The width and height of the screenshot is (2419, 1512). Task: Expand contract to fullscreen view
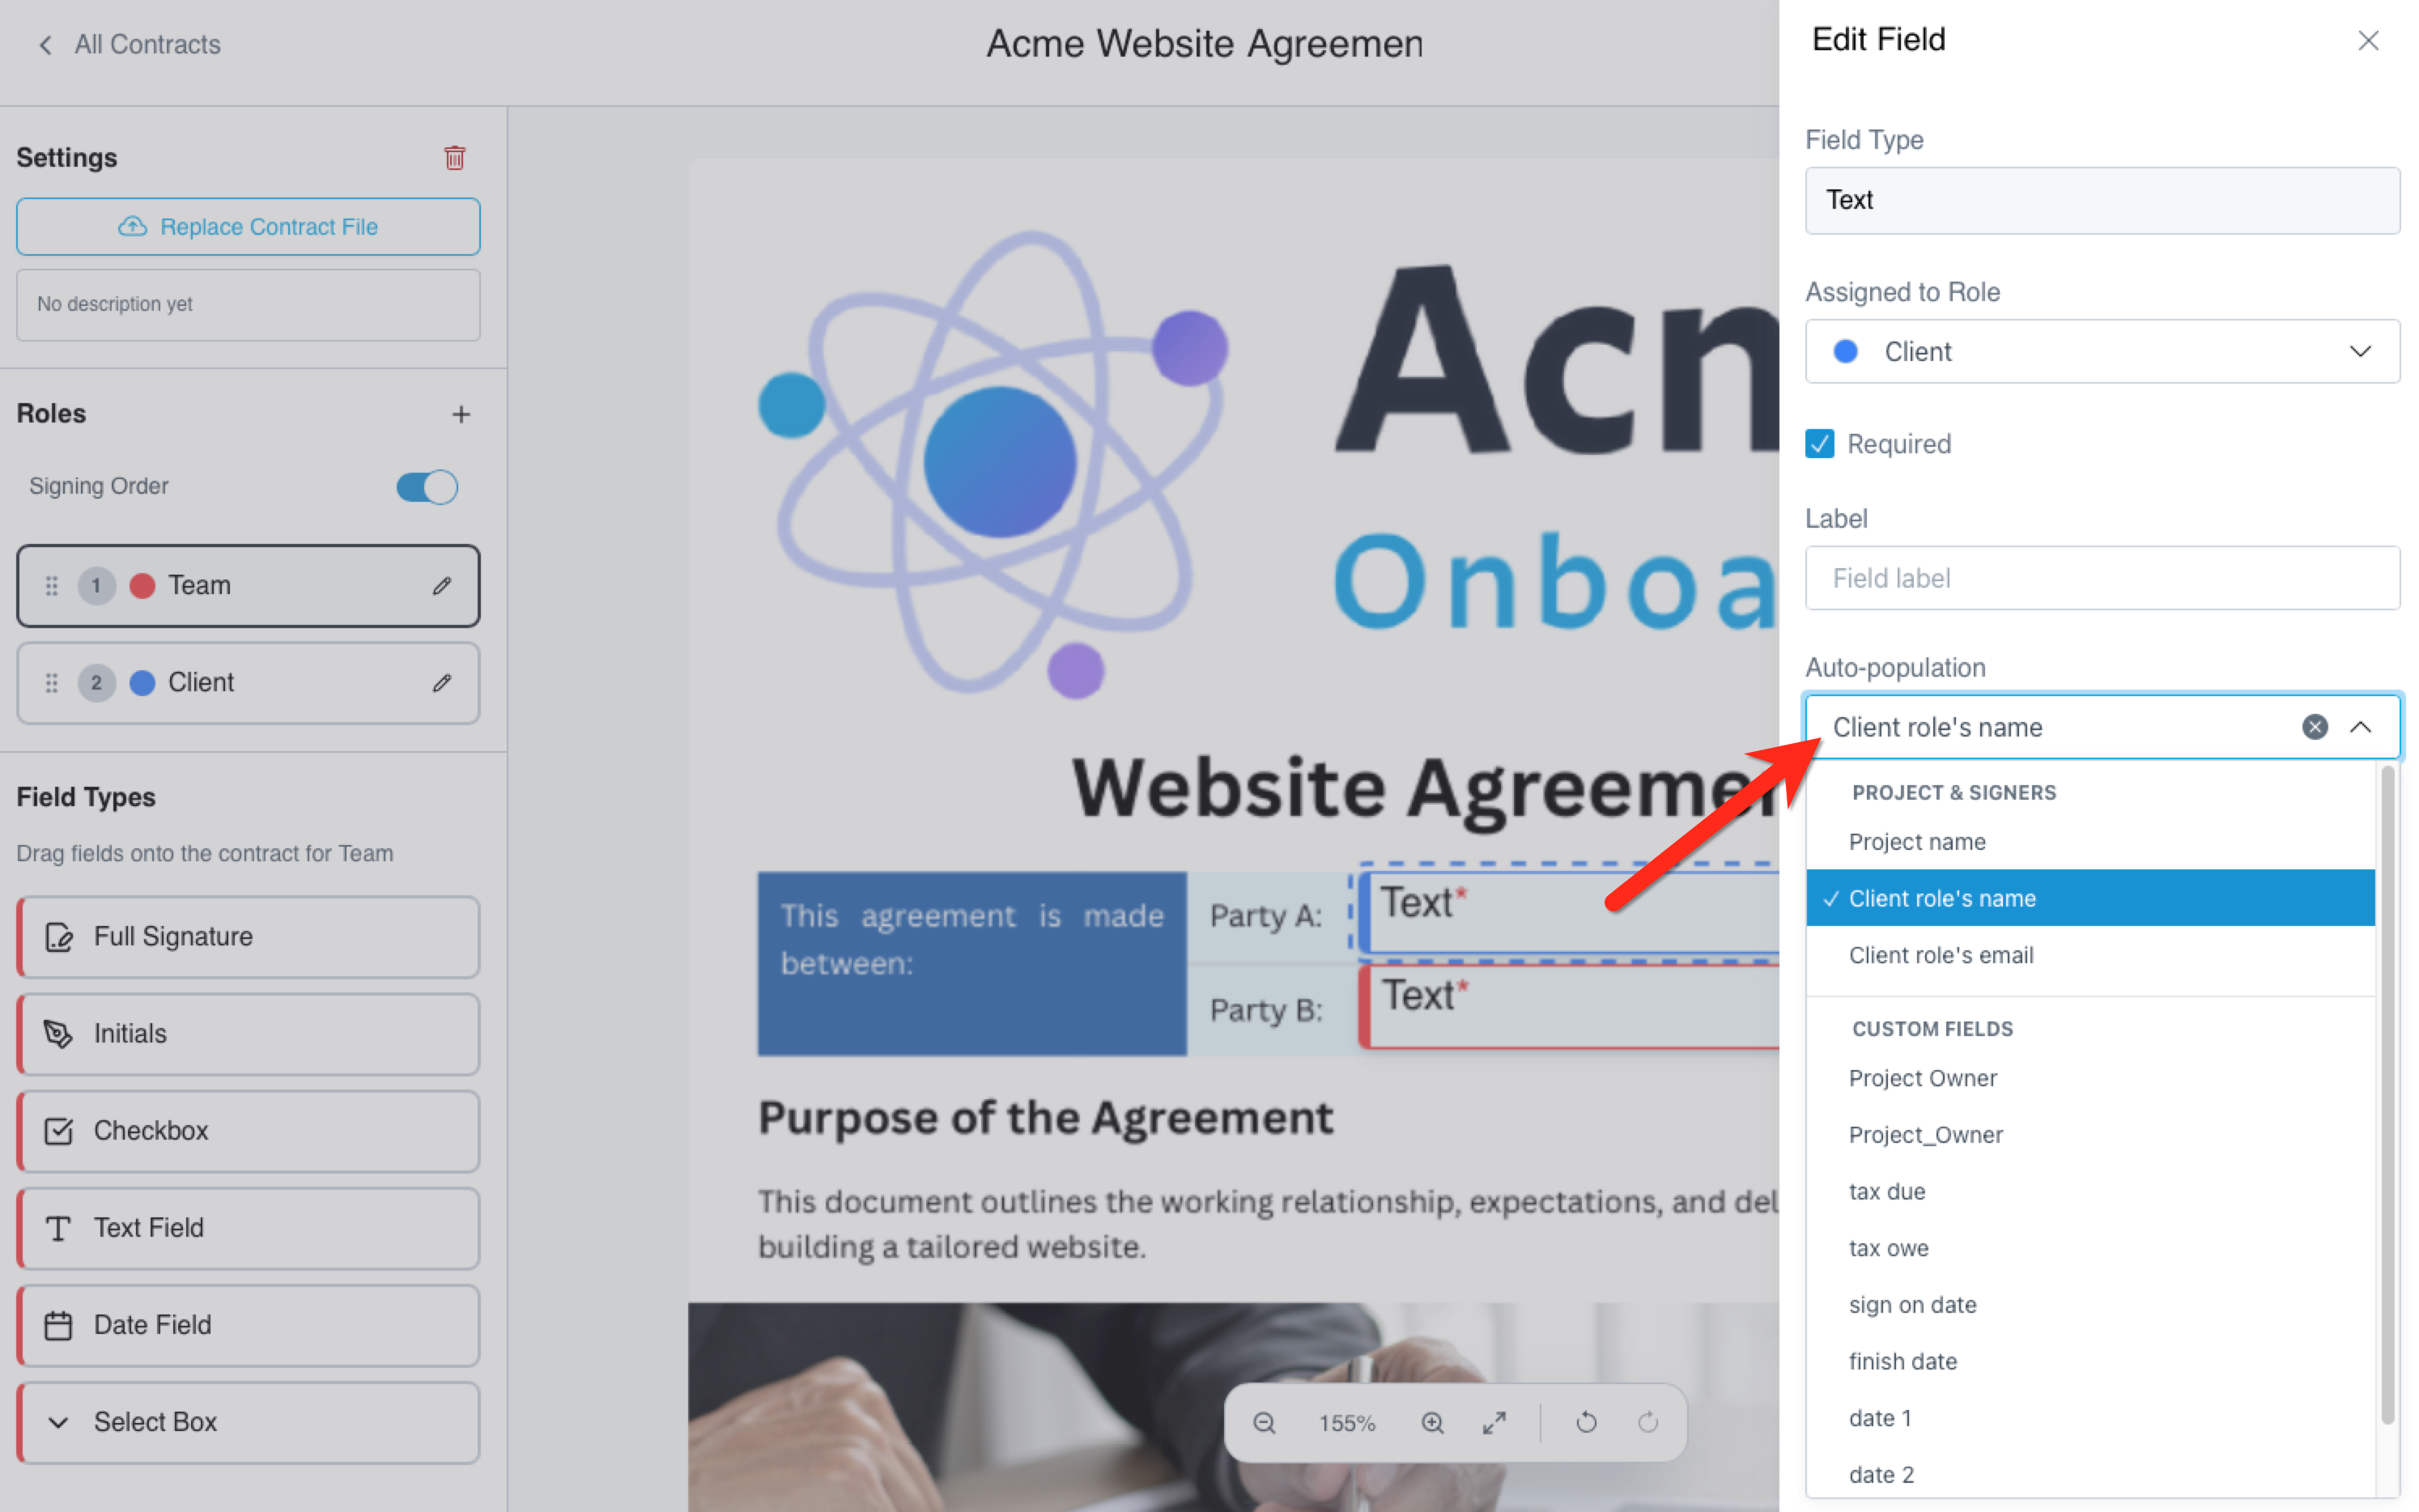click(1494, 1422)
